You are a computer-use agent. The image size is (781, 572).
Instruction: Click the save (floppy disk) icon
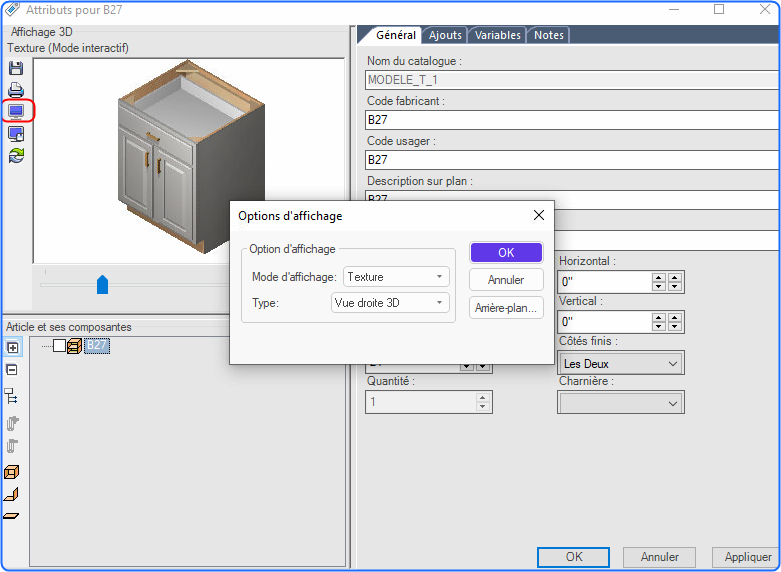click(16, 68)
